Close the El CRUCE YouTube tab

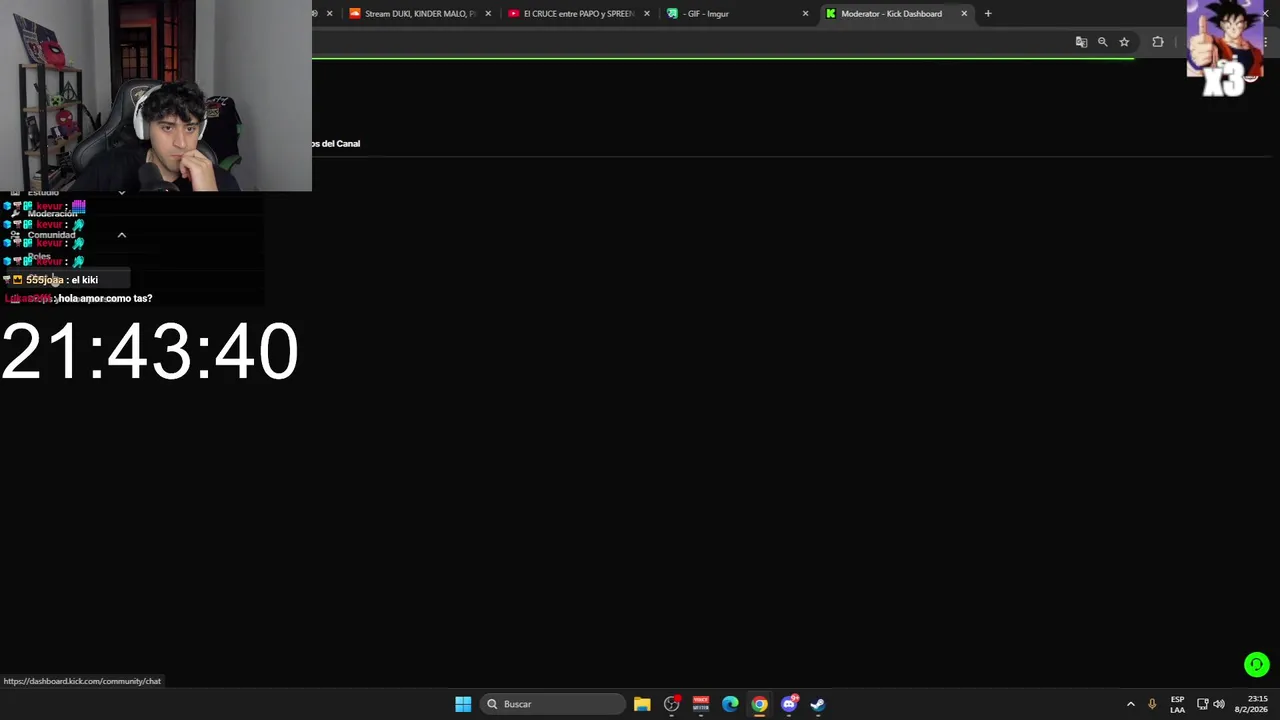(x=647, y=14)
